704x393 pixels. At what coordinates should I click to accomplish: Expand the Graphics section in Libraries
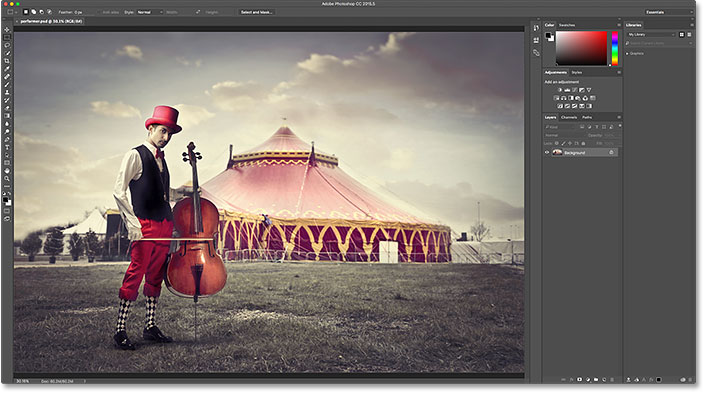[x=627, y=53]
